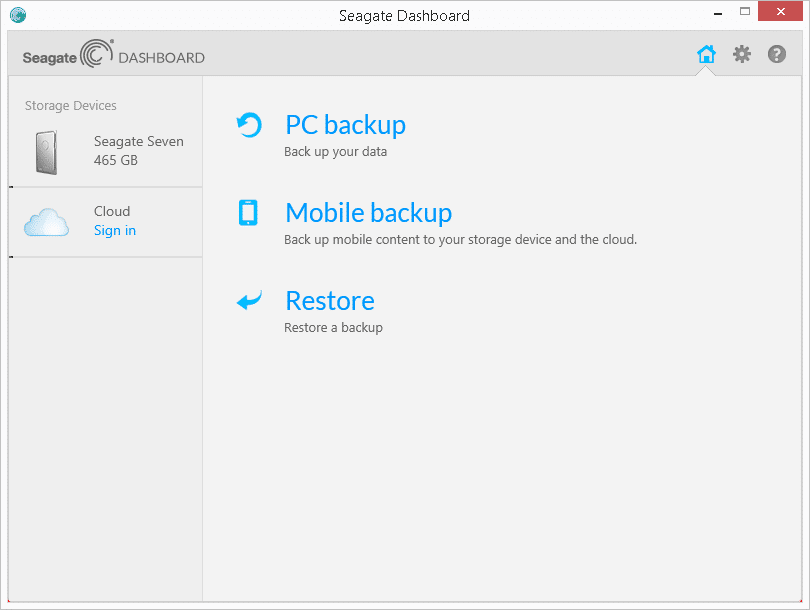Open the Restore heading link

330,301
